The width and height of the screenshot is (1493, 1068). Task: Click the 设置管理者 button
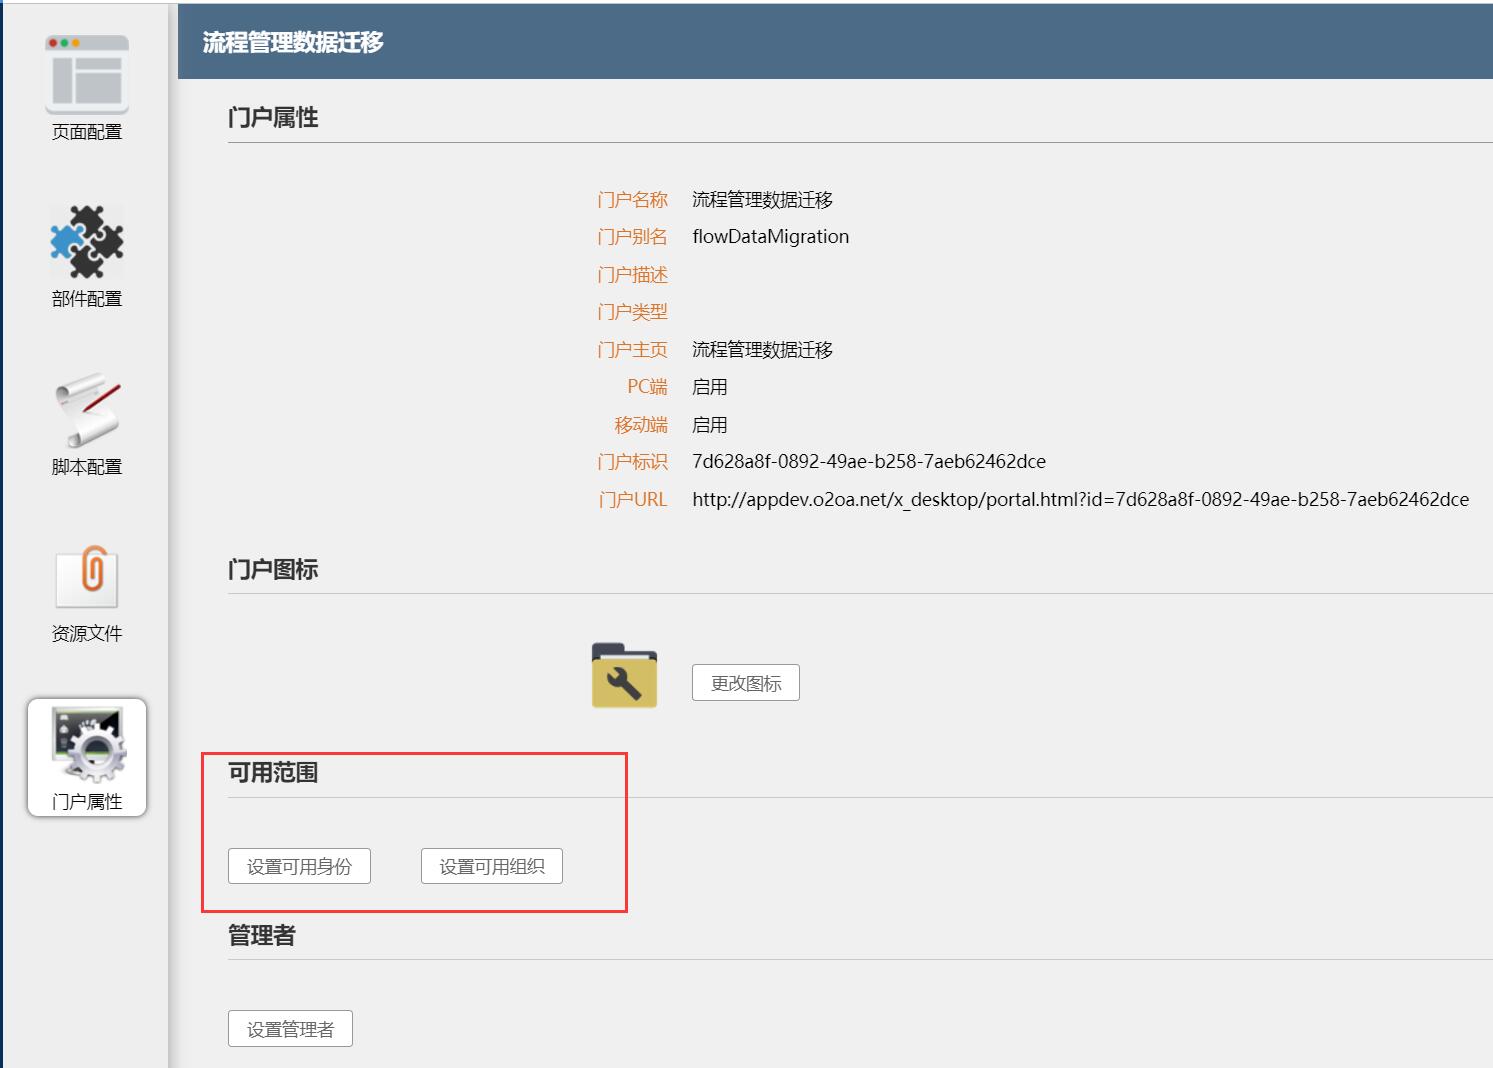click(290, 1029)
